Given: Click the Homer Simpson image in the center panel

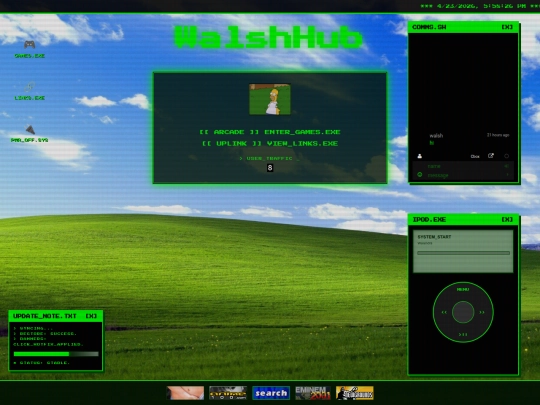Looking at the screenshot, I should 270,99.
